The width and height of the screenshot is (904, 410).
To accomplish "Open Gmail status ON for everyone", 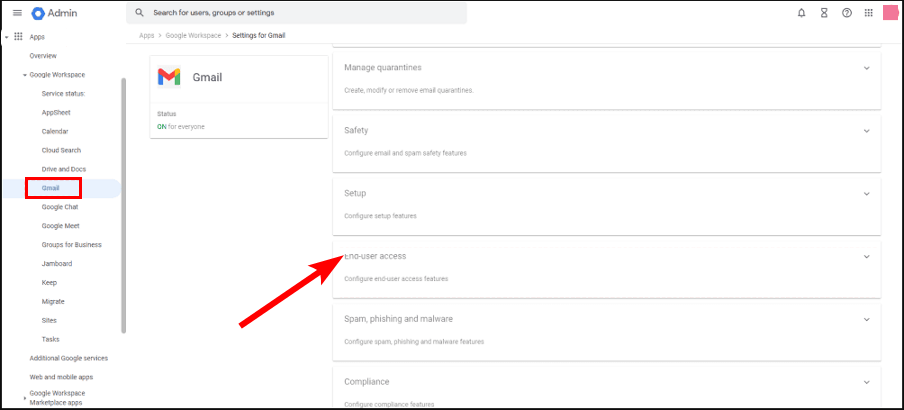I will (x=180, y=126).
